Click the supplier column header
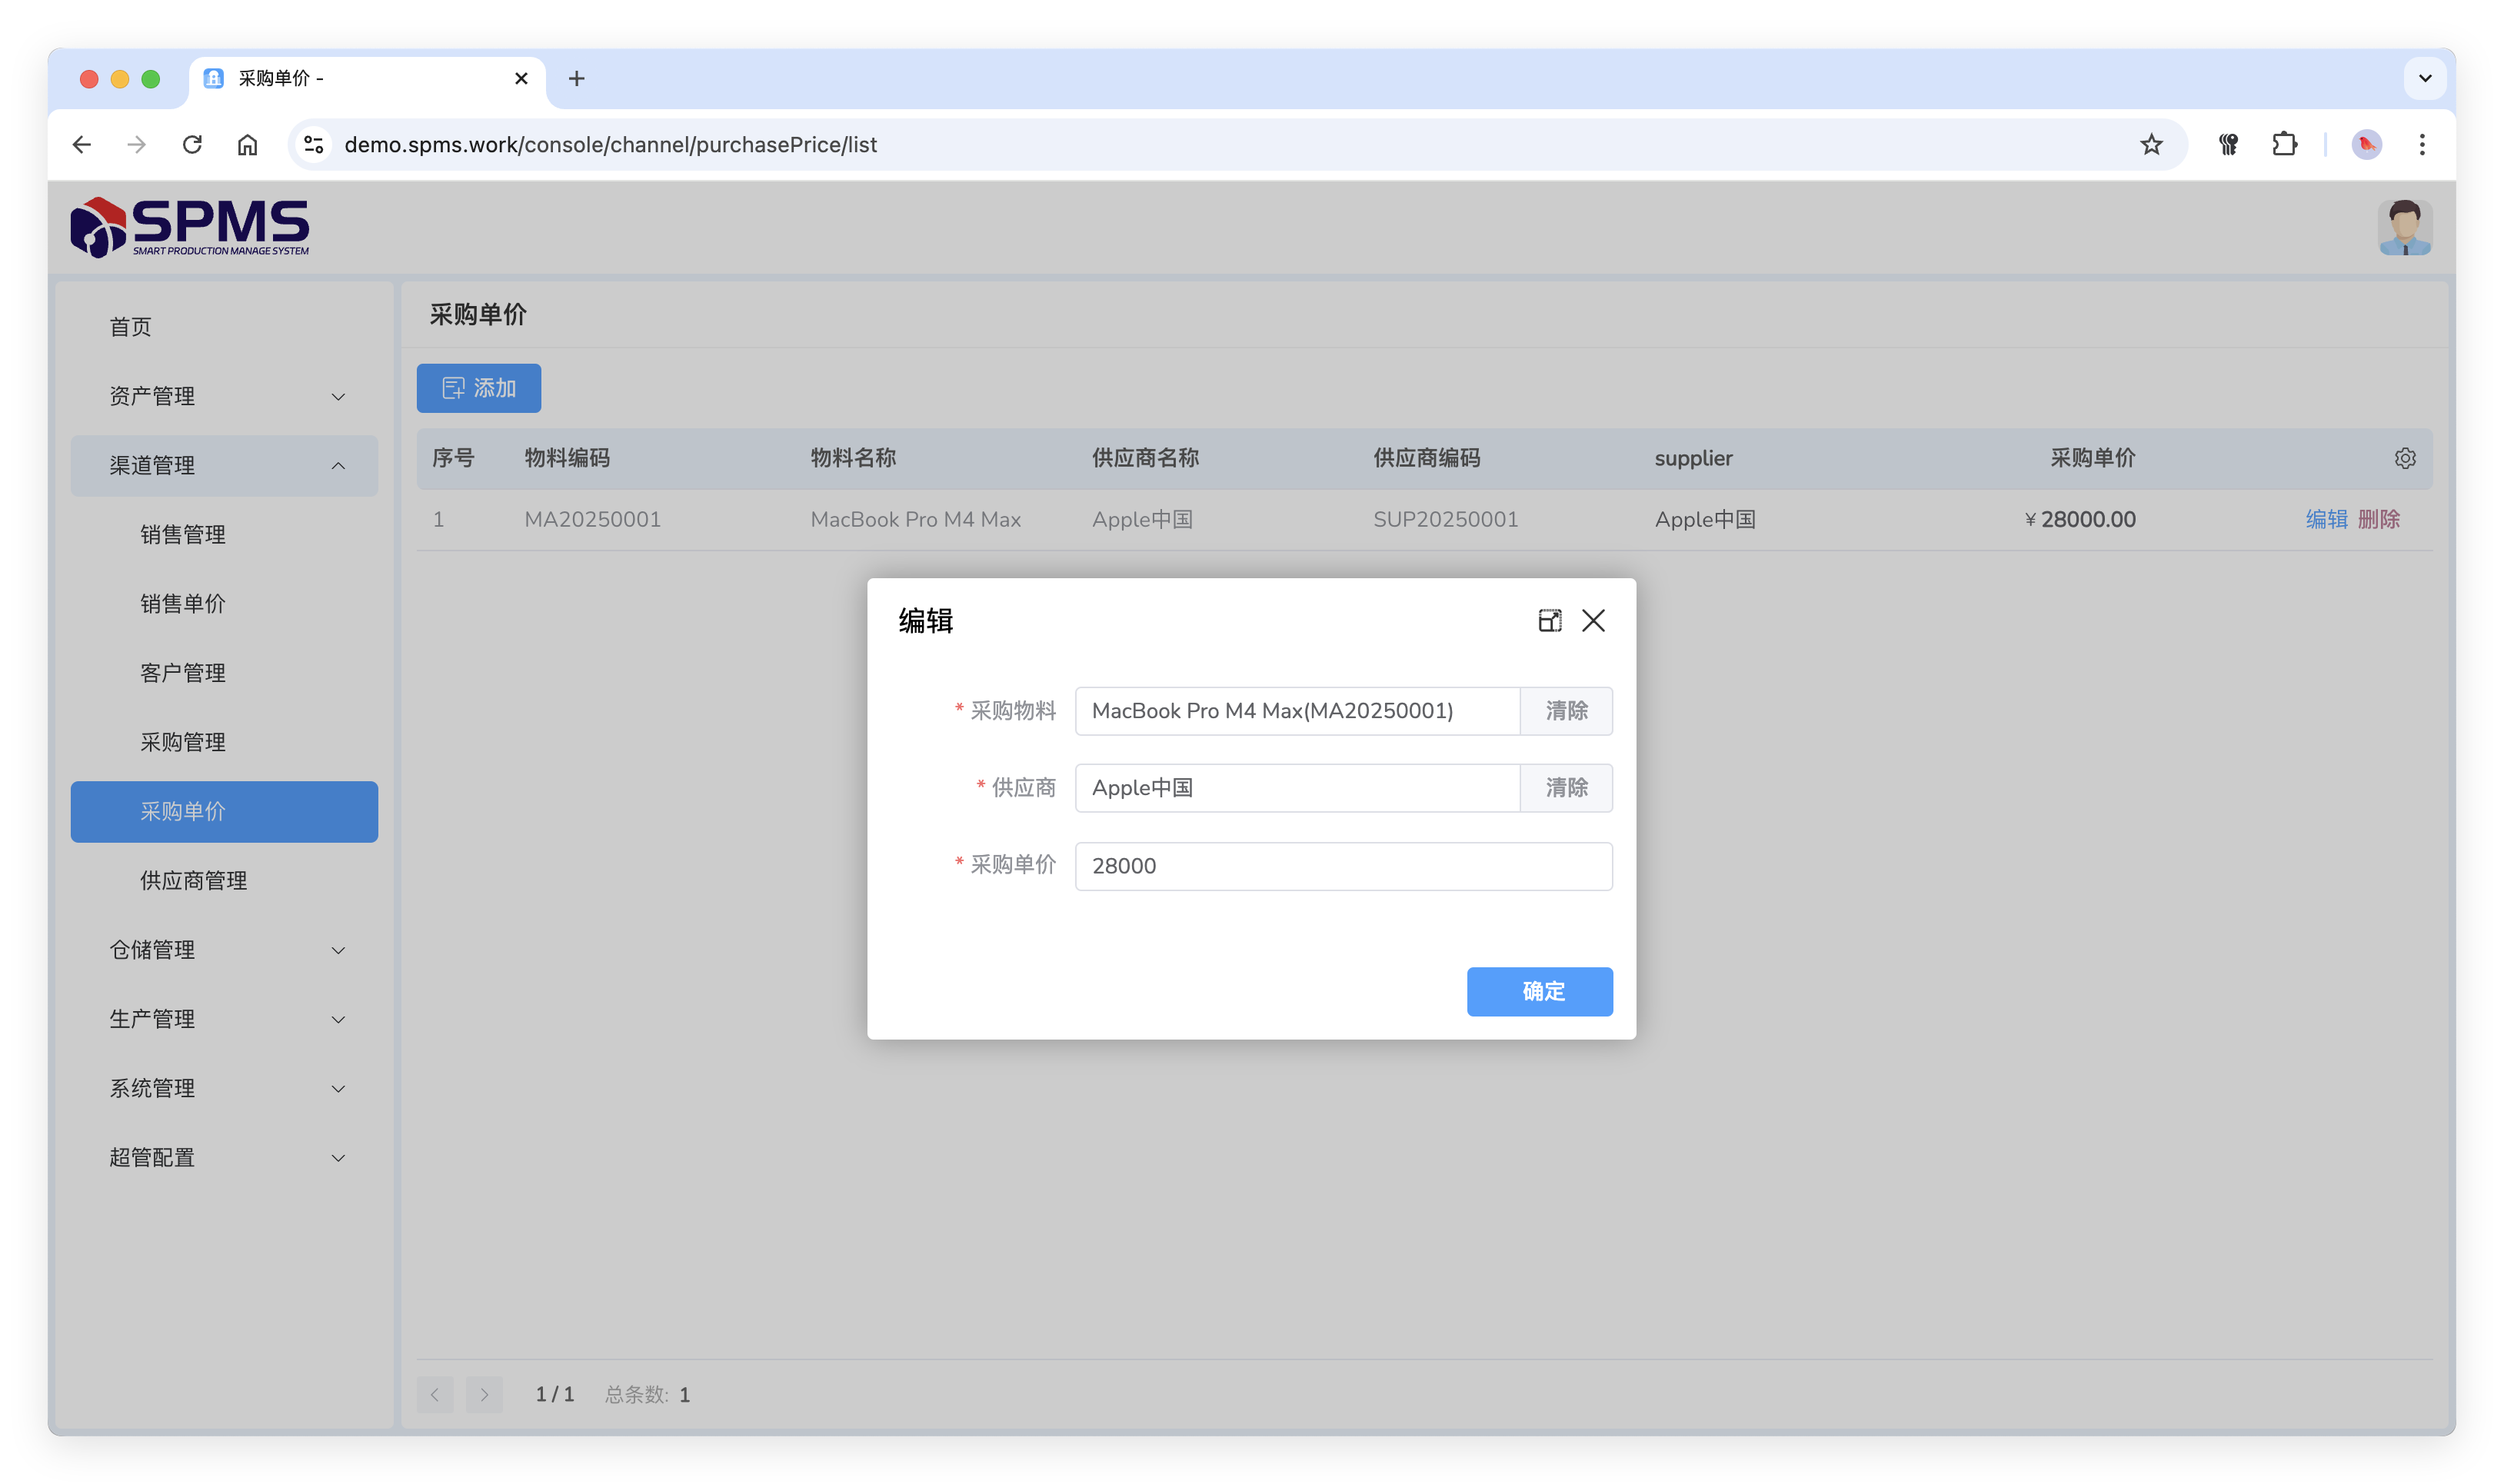Viewport: 2504px width, 1484px height. click(x=1693, y=458)
